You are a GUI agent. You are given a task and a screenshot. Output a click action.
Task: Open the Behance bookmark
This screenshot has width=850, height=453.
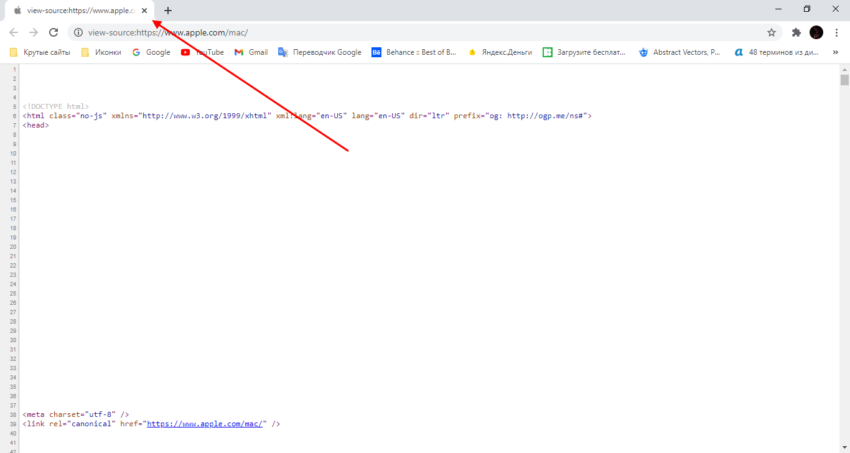coord(413,52)
